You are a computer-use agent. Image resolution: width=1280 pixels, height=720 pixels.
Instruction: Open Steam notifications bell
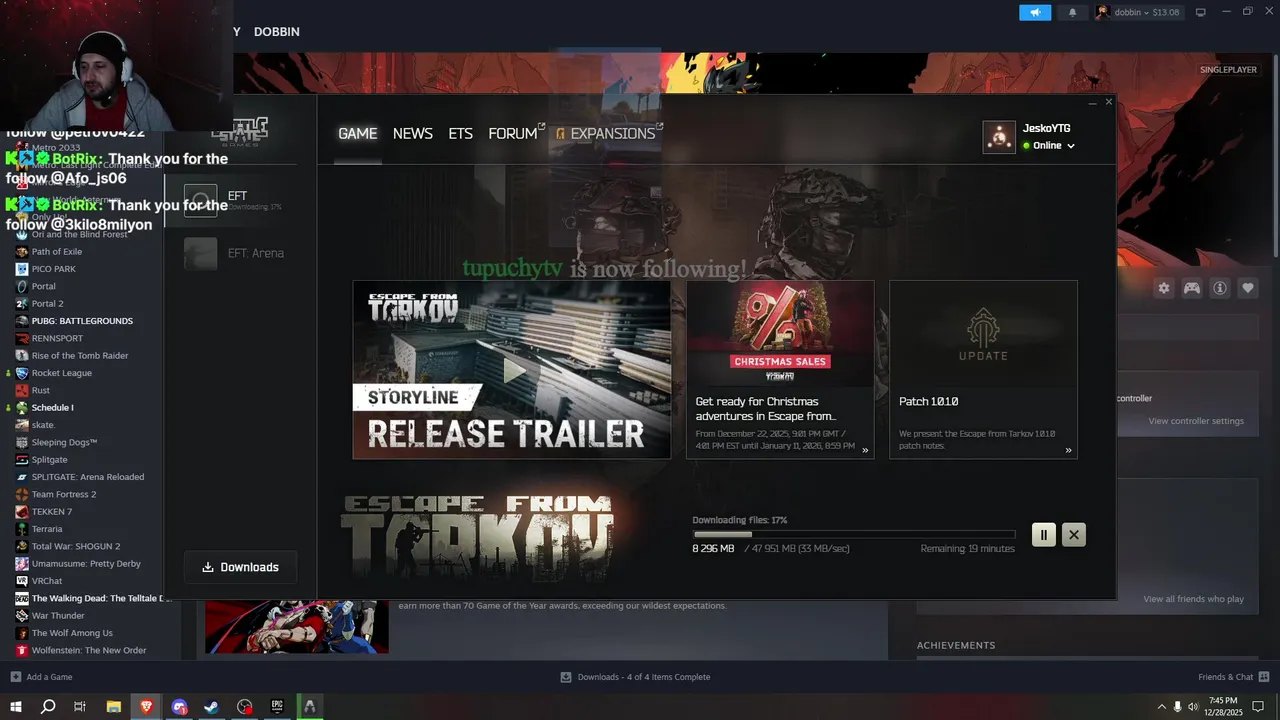[1073, 12]
